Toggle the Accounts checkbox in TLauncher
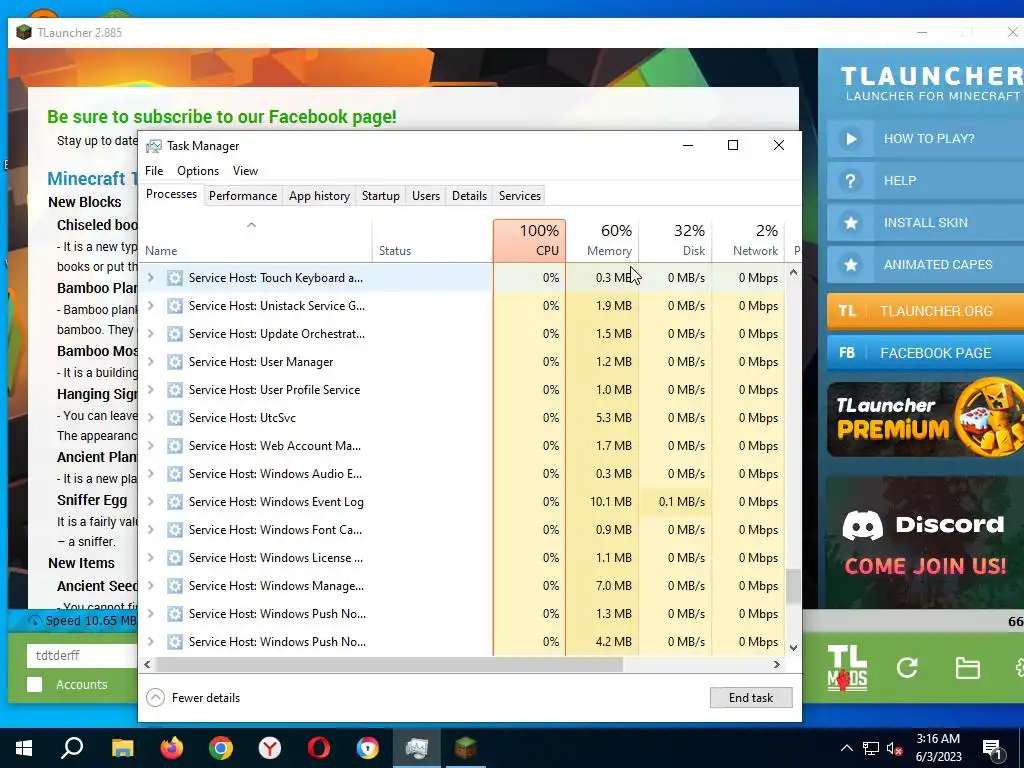This screenshot has height=768, width=1024. [35, 684]
